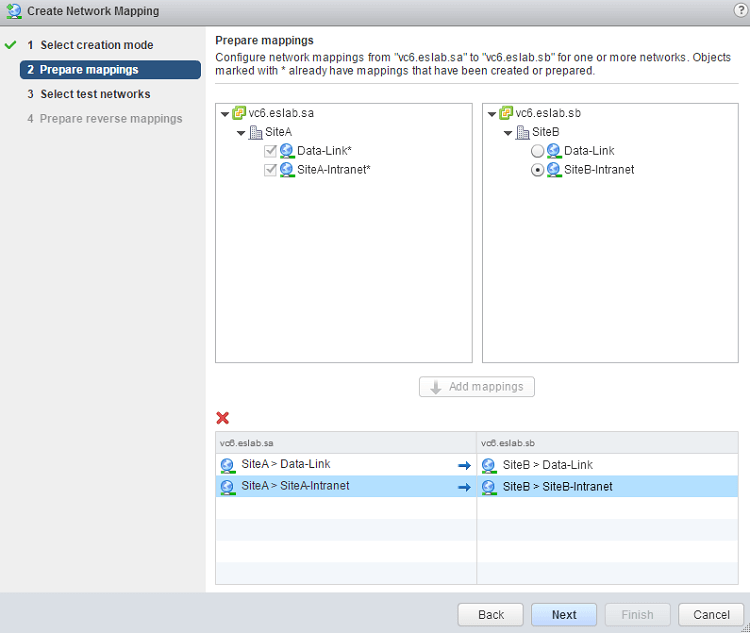This screenshot has width=750, height=633.
Task: Collapse the SiteA tree node
Action: tap(241, 133)
